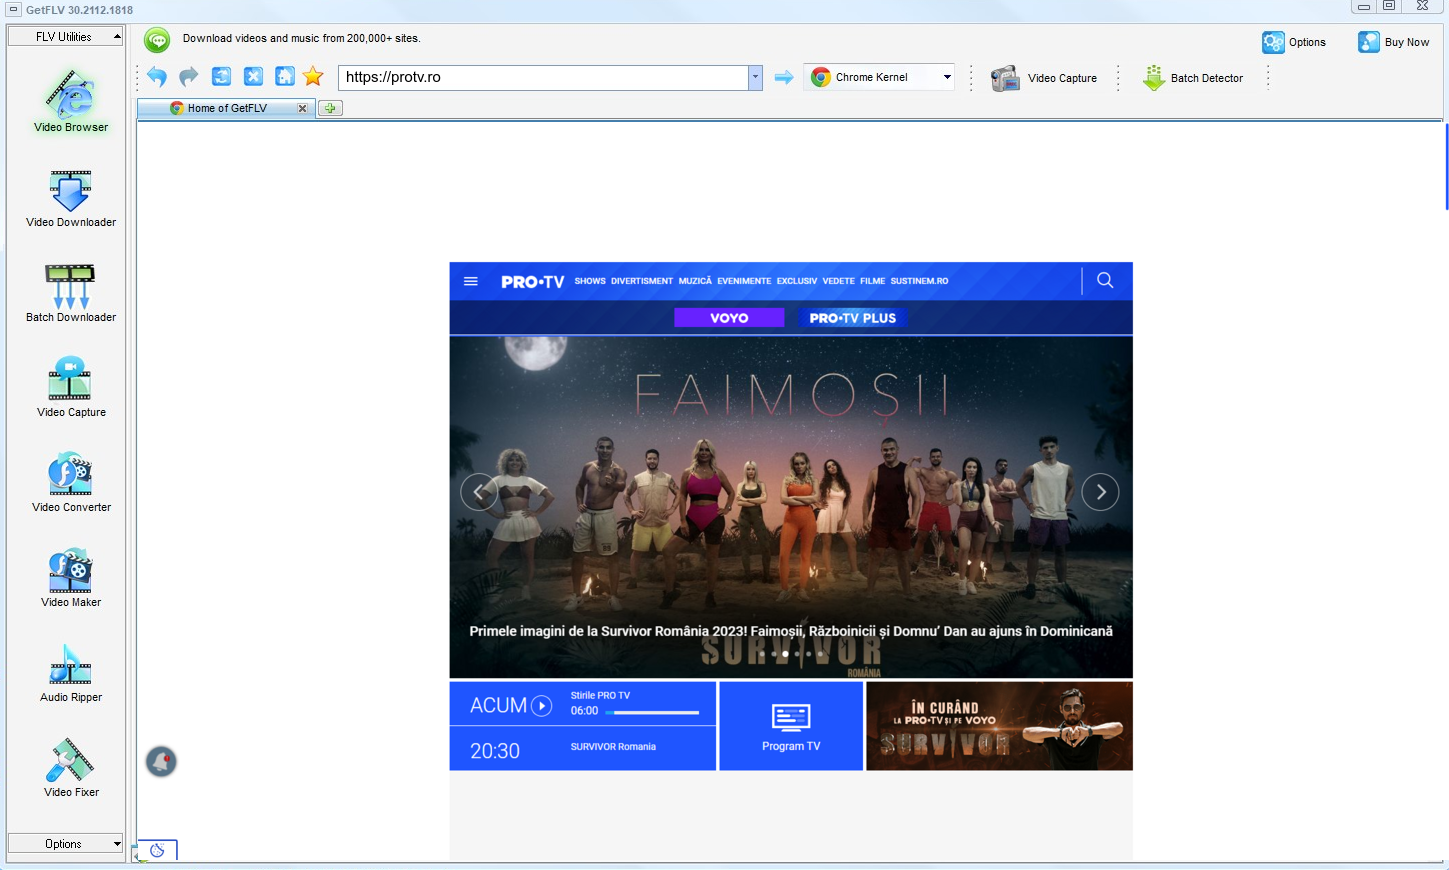
Task: Click the clock icon tab at the bottom left
Action: [x=157, y=850]
